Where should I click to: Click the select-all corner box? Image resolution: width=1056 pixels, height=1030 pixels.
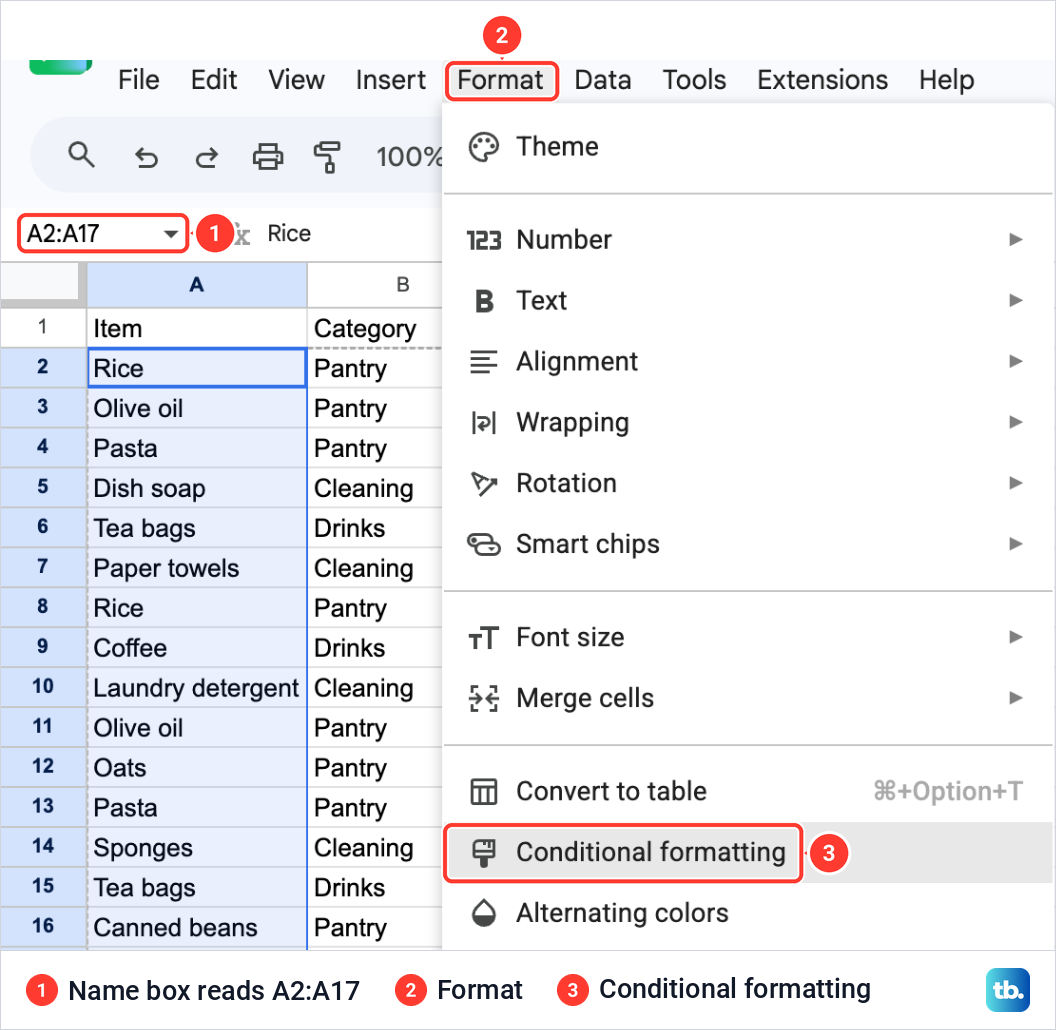[40, 282]
